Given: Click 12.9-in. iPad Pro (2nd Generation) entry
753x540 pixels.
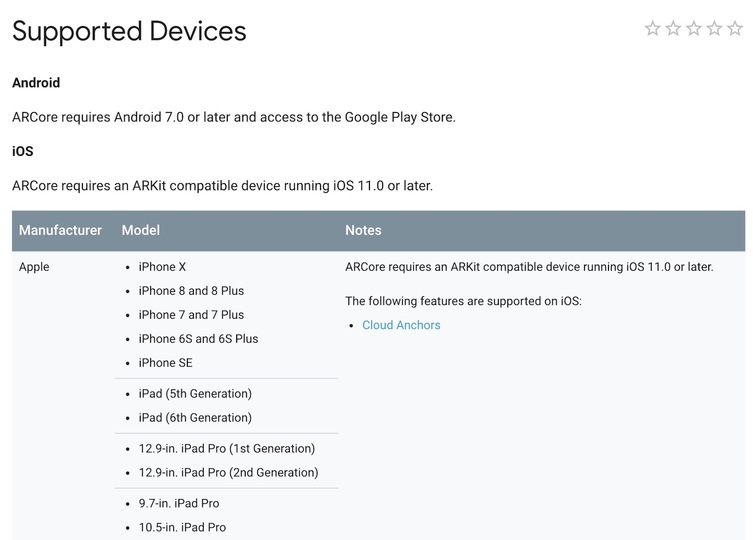Looking at the screenshot, I should (229, 472).
